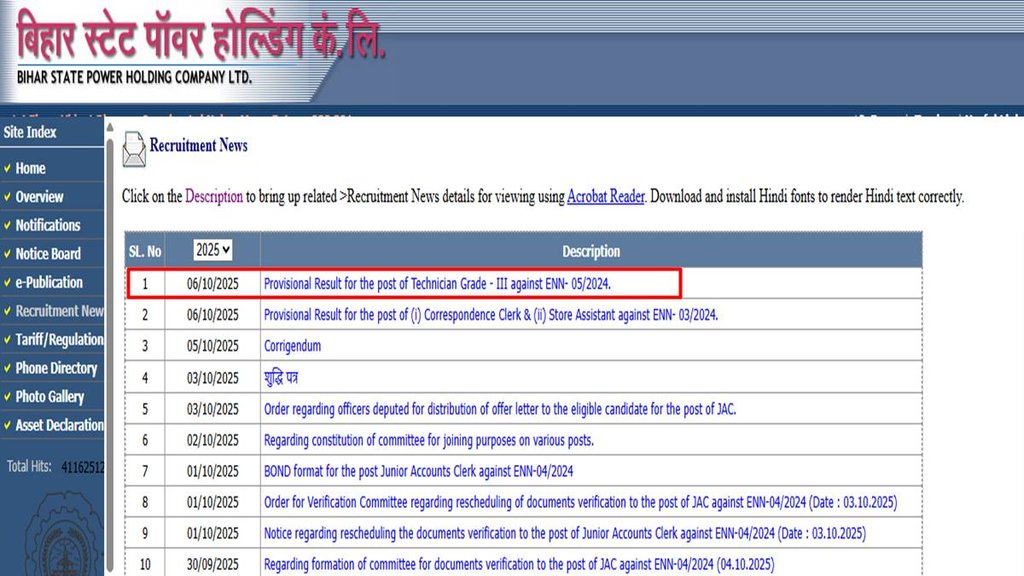Select Notice Board from the sidebar

[48, 254]
